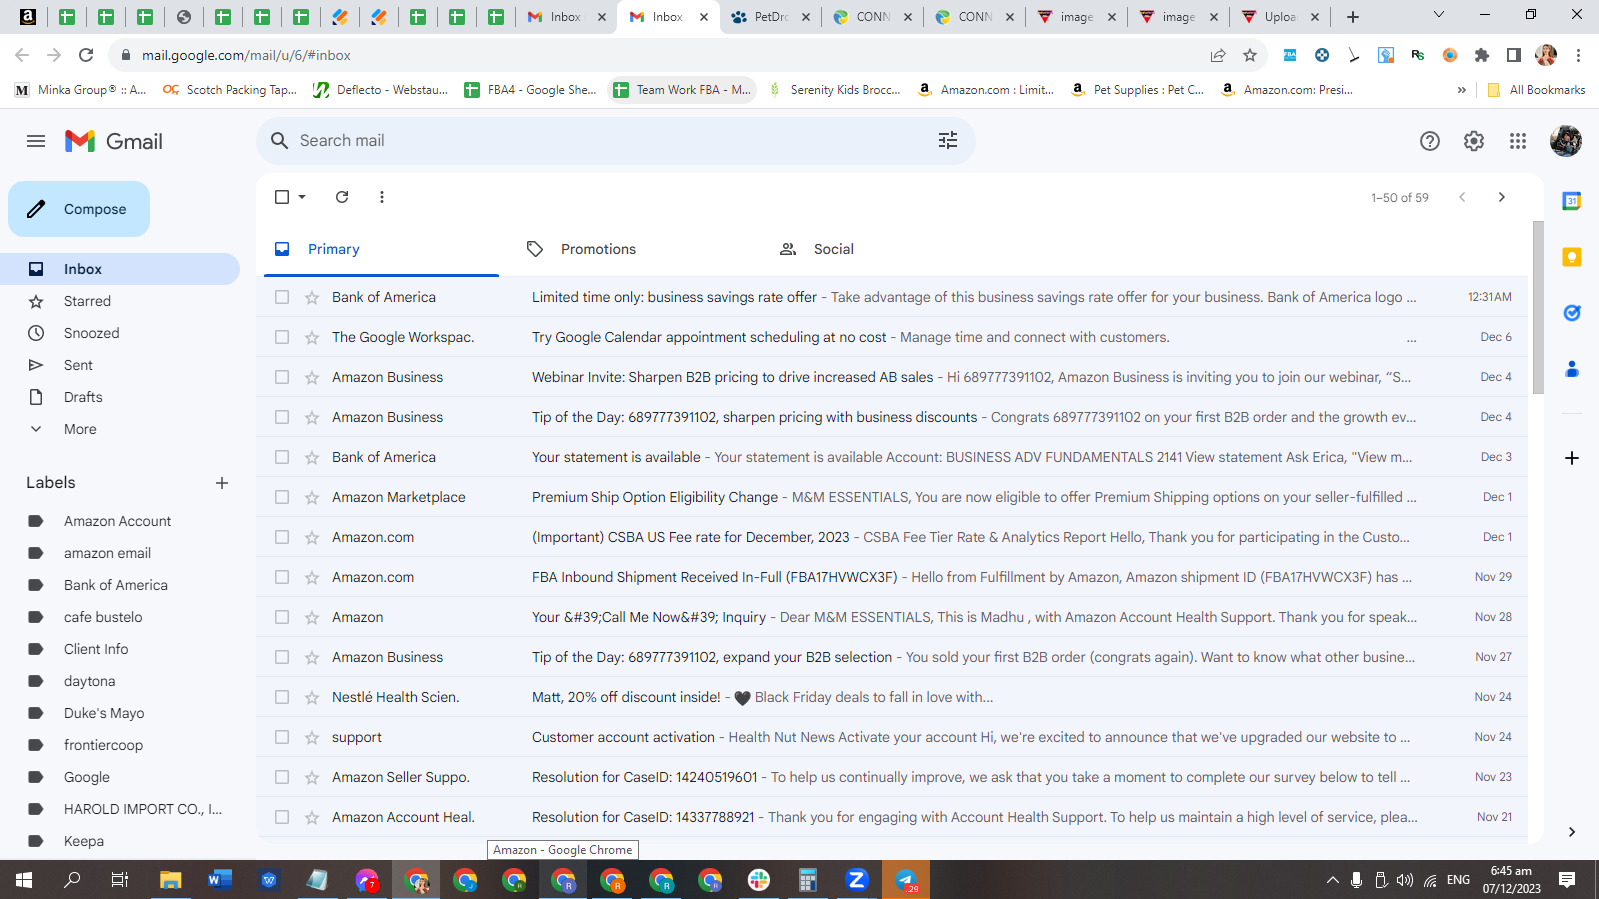The height and width of the screenshot is (899, 1599).
Task: Open the Gmail main menu hamburger icon
Action: point(36,141)
